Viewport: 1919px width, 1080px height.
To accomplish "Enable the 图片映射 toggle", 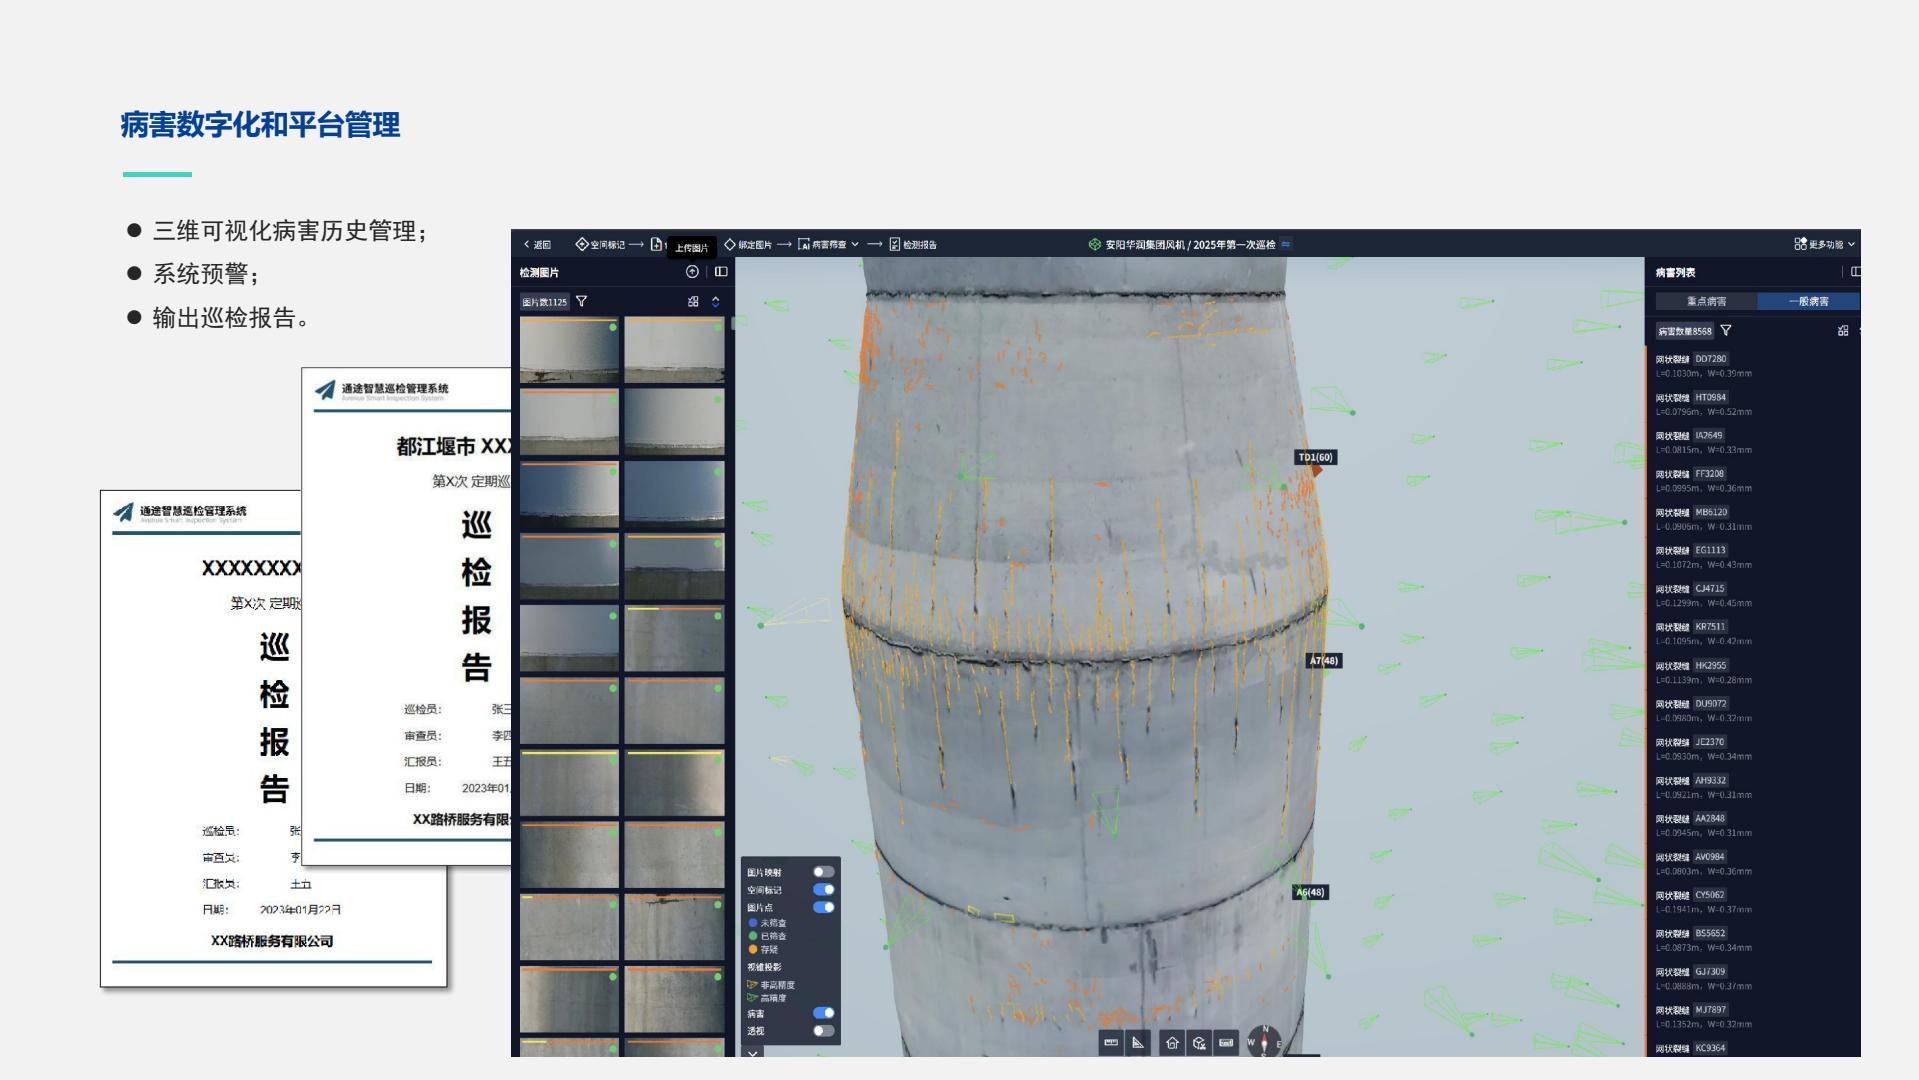I will tap(823, 872).
